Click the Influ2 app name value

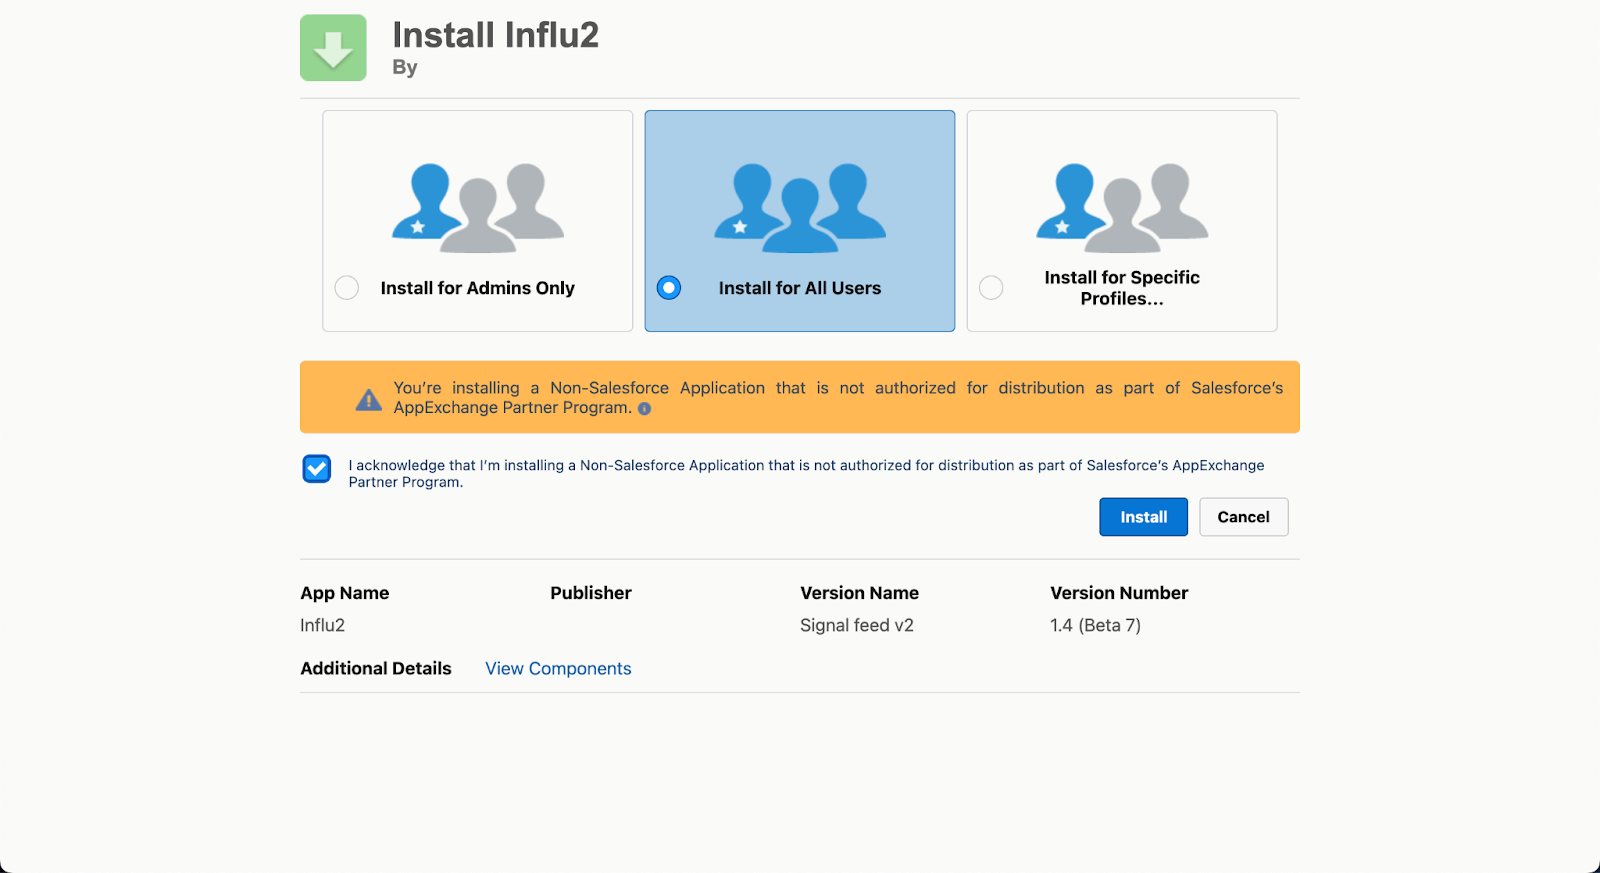pos(322,625)
